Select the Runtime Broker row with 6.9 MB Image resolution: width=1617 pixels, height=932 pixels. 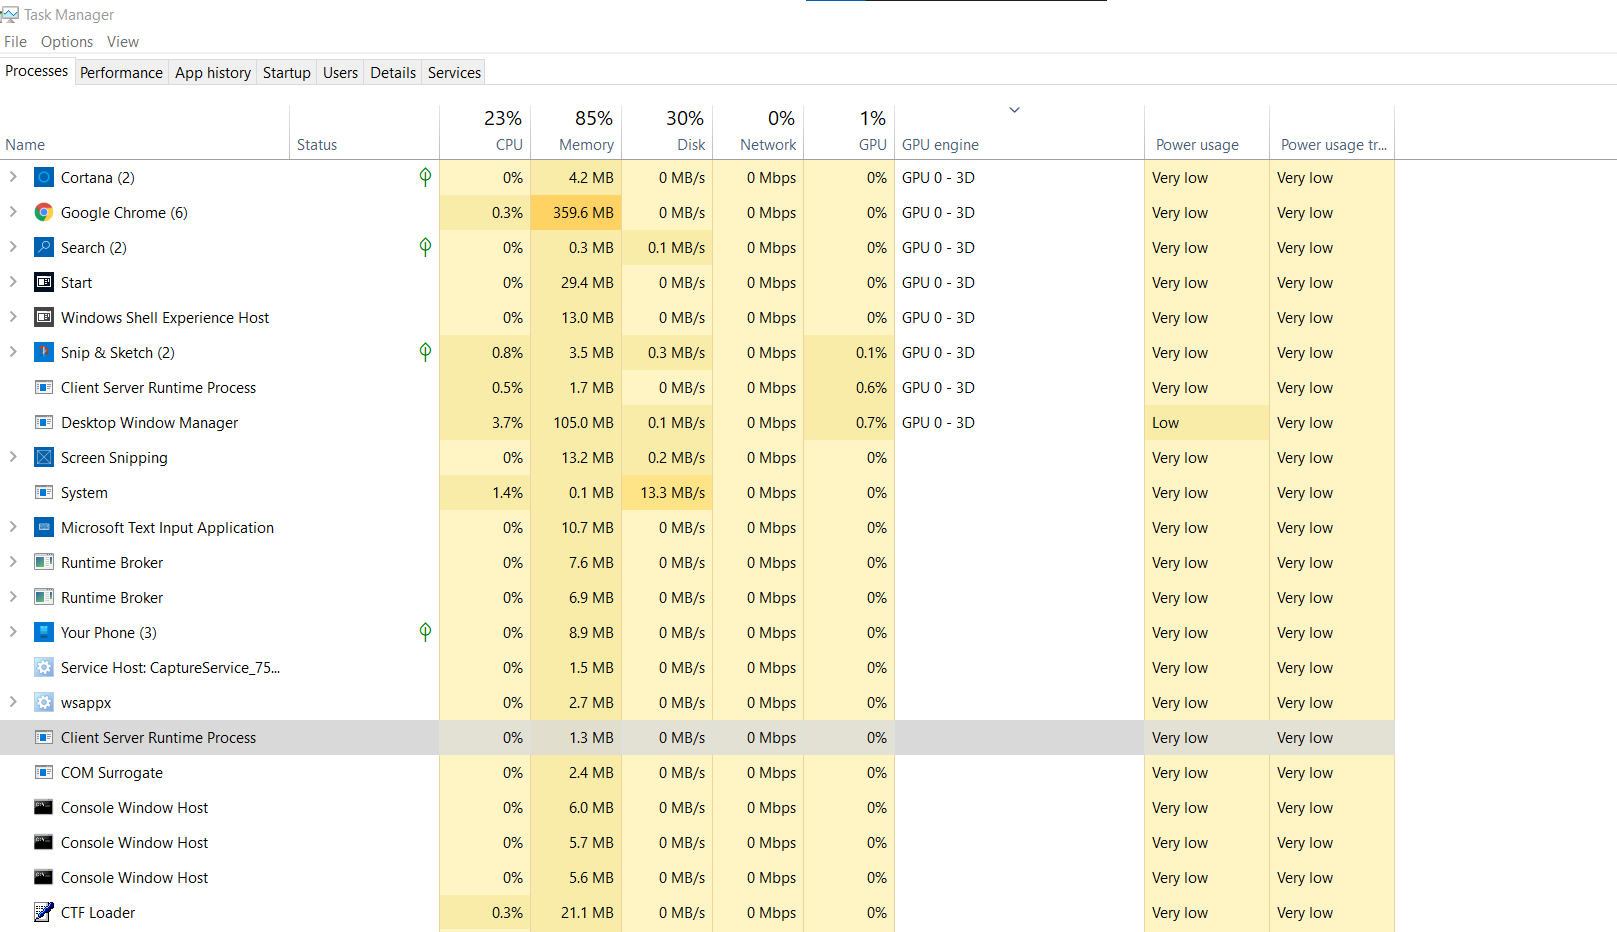[x=697, y=598]
